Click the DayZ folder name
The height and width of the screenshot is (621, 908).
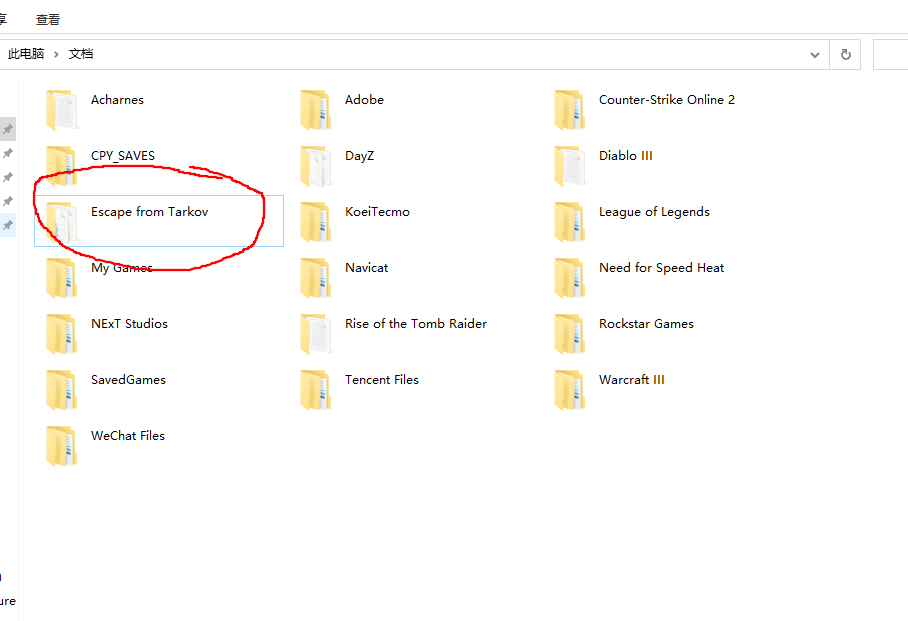(x=360, y=156)
